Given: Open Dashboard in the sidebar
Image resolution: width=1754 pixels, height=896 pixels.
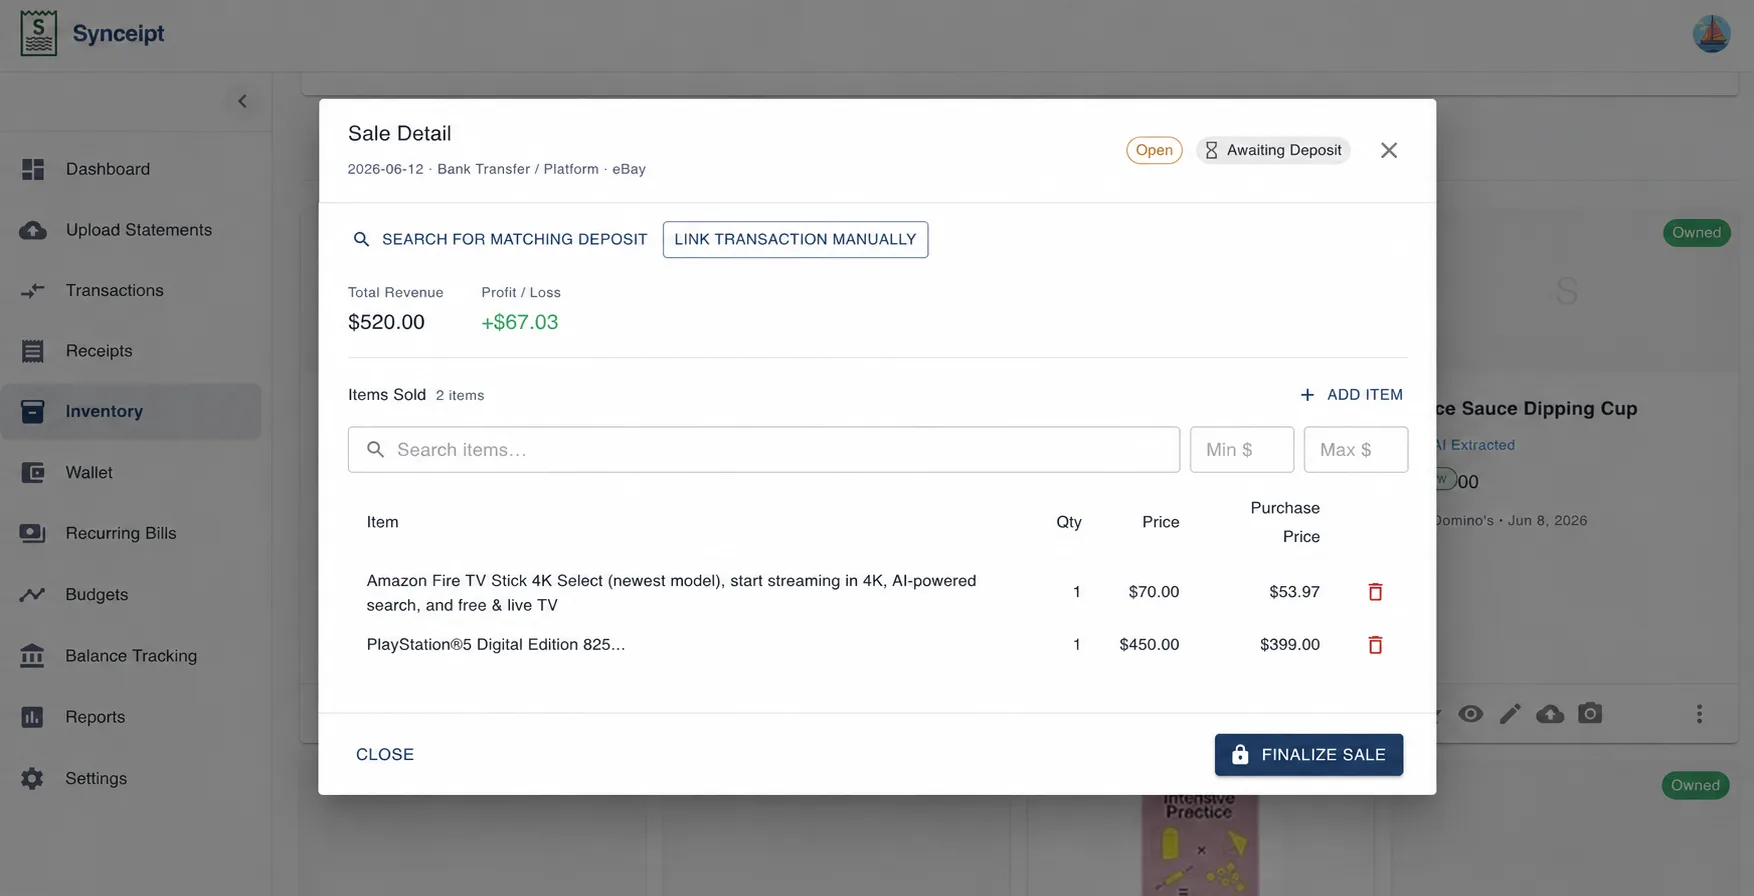Looking at the screenshot, I should tap(131, 169).
